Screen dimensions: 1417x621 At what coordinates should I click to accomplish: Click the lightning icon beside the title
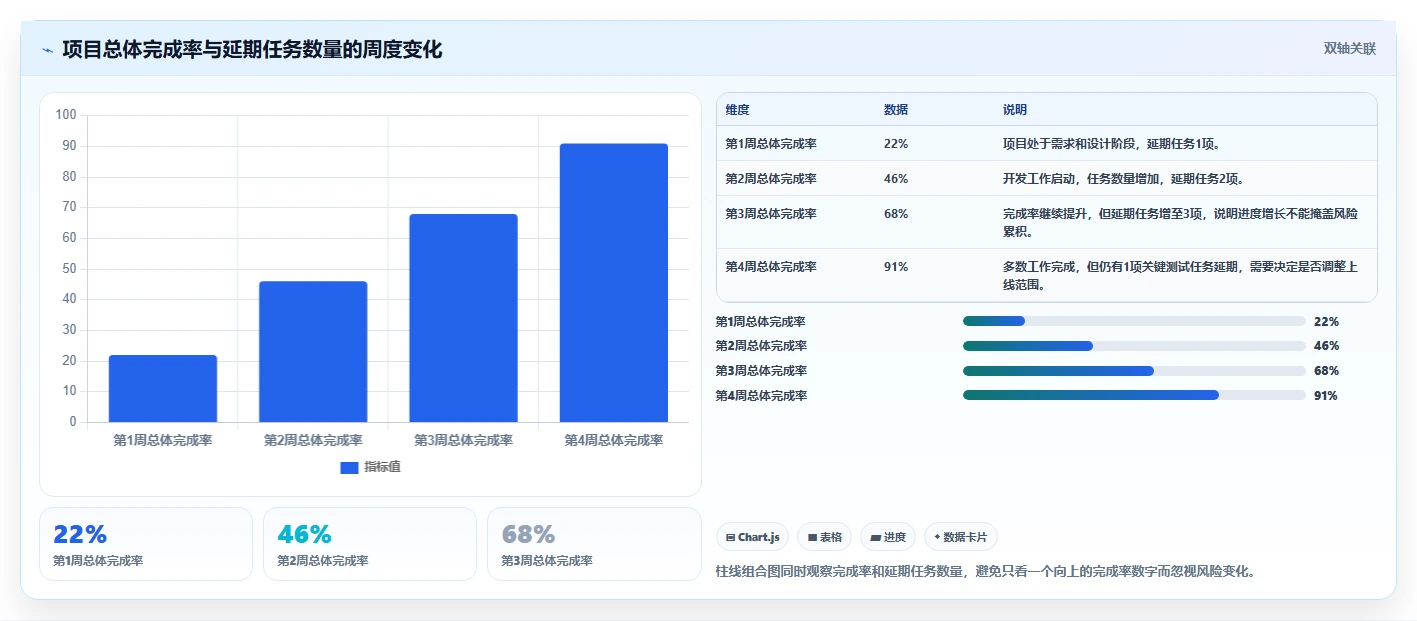click(x=47, y=50)
